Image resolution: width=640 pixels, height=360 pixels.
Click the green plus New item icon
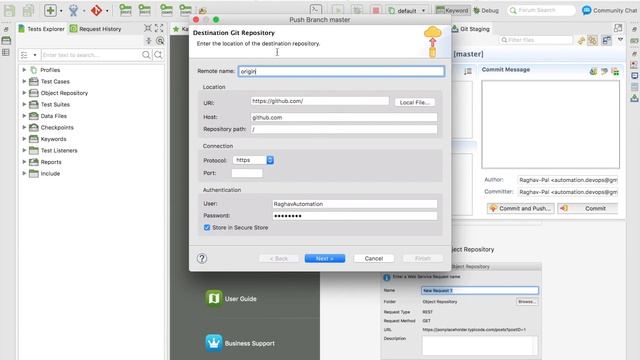click(x=50, y=10)
